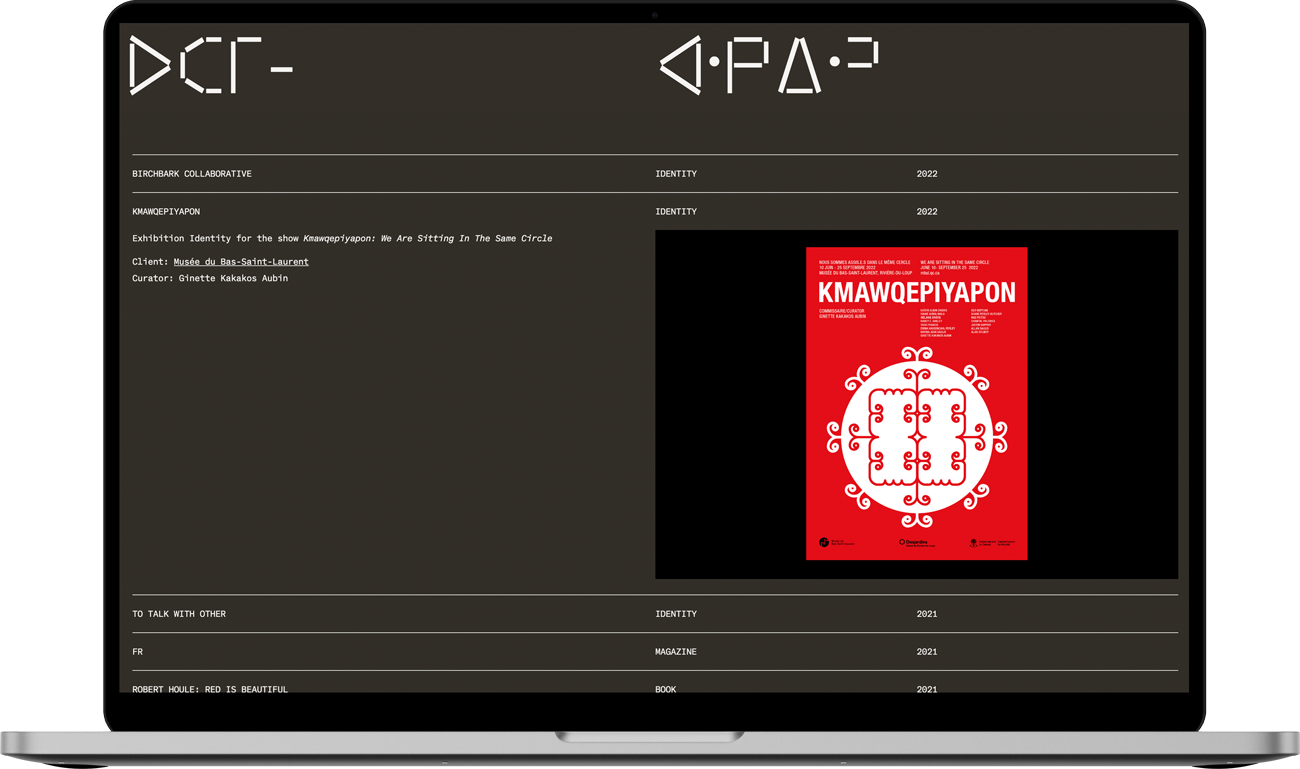Click the red Kmawqepiyapon poster image
This screenshot has width=1300, height=769.
(916, 404)
